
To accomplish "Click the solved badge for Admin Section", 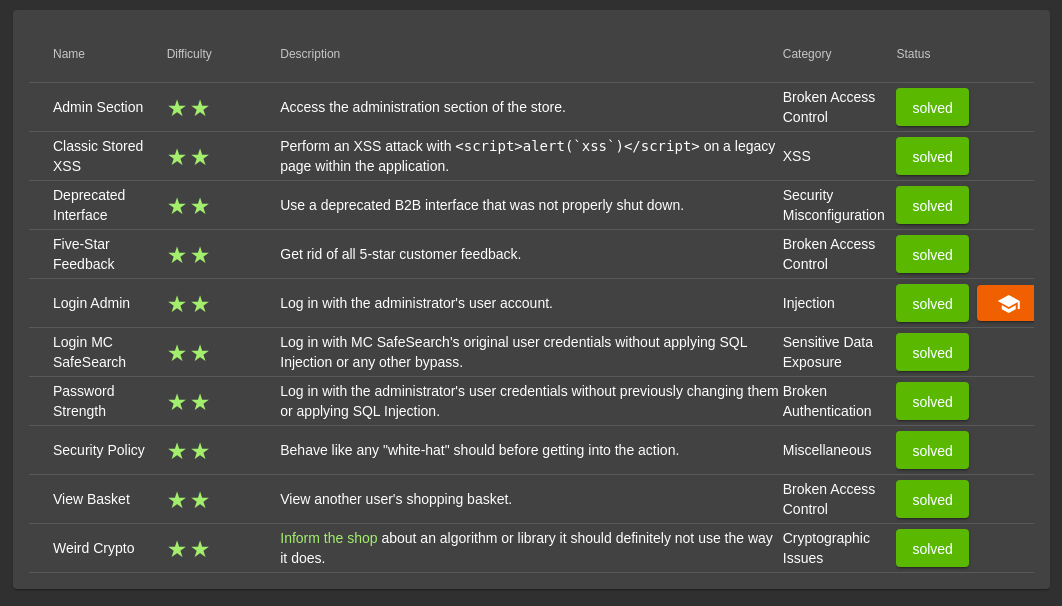I will [x=932, y=107].
